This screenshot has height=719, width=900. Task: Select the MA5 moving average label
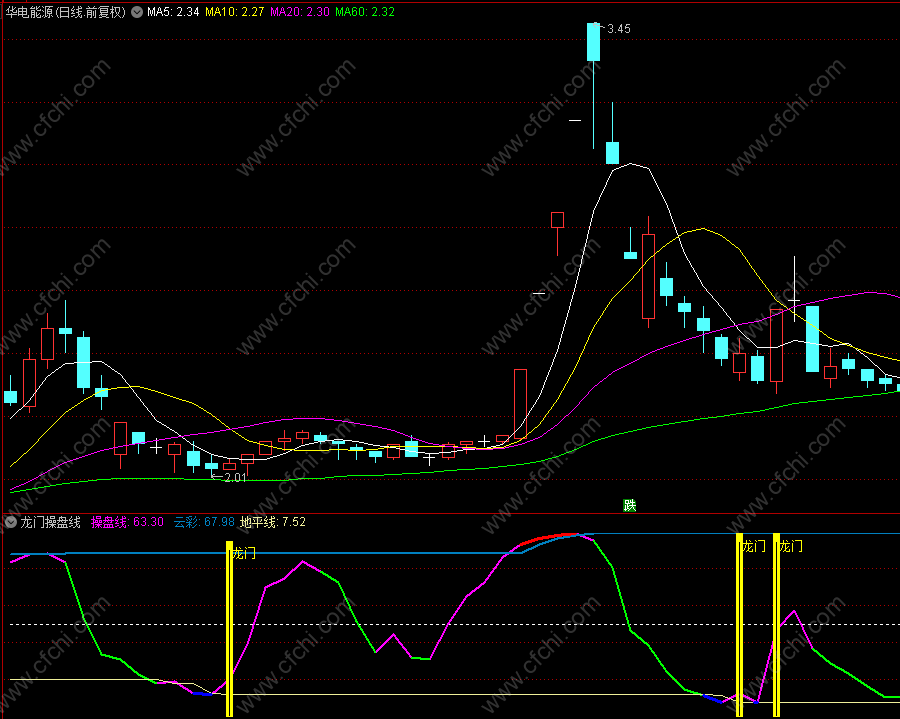click(x=173, y=12)
